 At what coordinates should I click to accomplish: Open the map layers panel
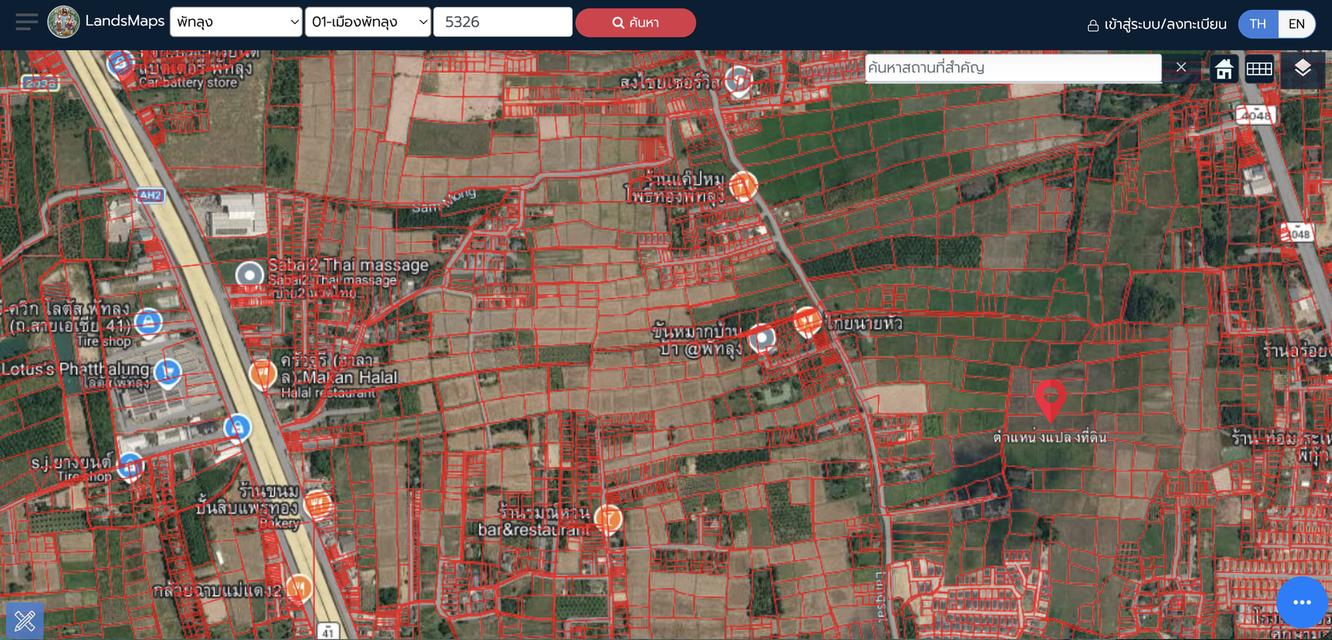click(1302, 69)
